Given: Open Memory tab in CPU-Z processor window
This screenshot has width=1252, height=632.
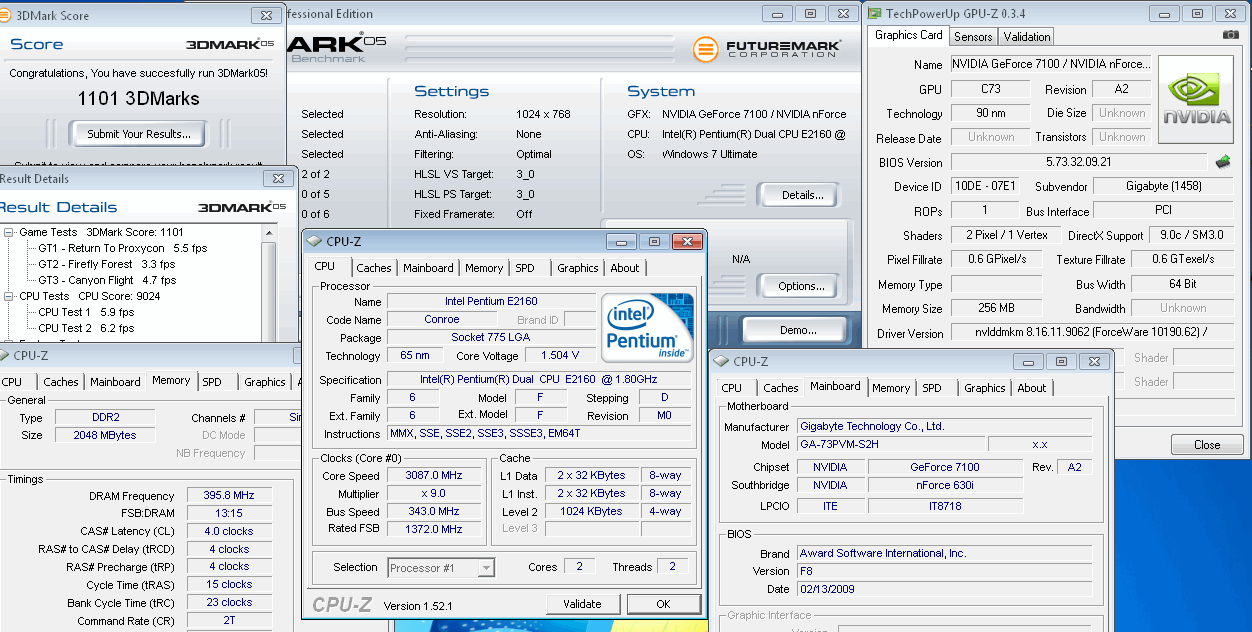Looking at the screenshot, I should click(484, 268).
